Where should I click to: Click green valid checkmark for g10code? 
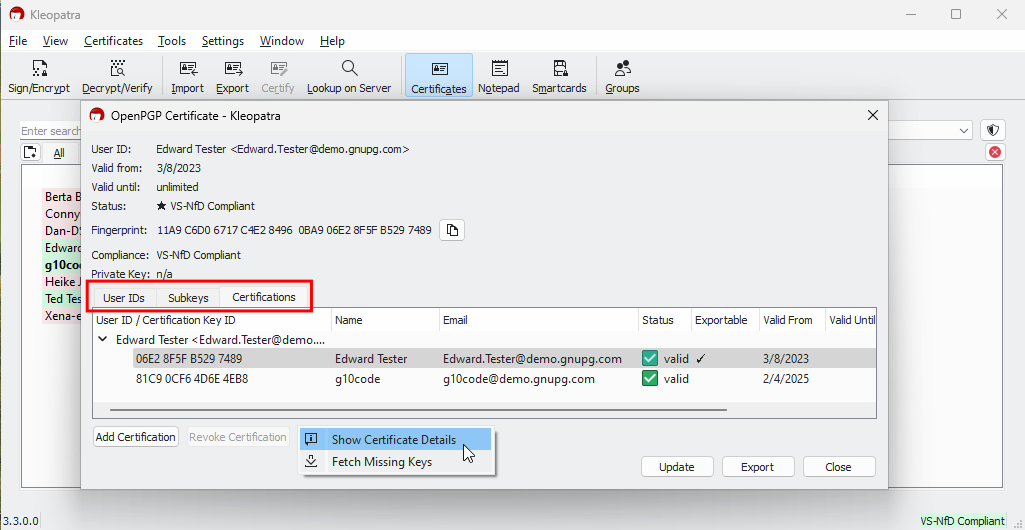(x=650, y=378)
